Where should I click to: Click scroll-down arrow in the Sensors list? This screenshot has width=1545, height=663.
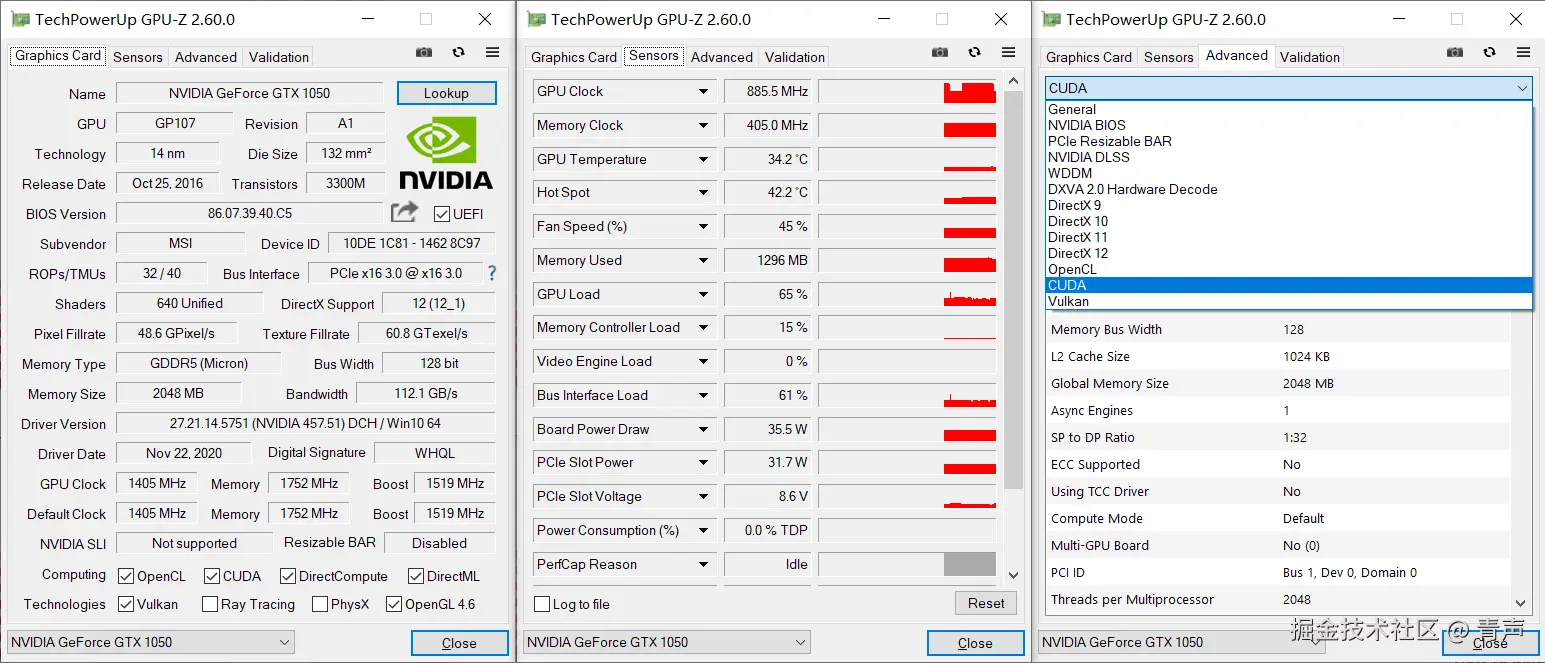coord(1013,575)
